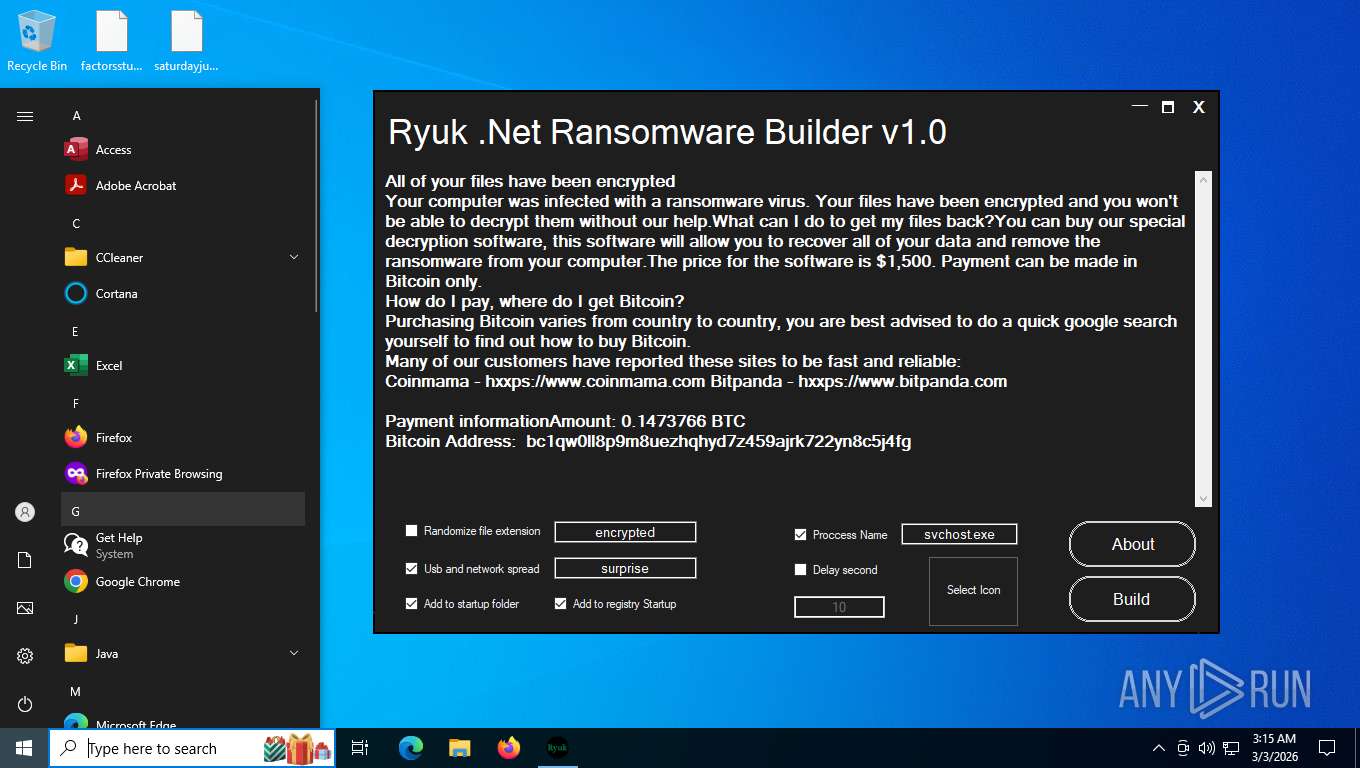Screen dimensions: 1360x768
Task: Show hidden icons in the system tray
Action: pyautogui.click(x=1159, y=748)
